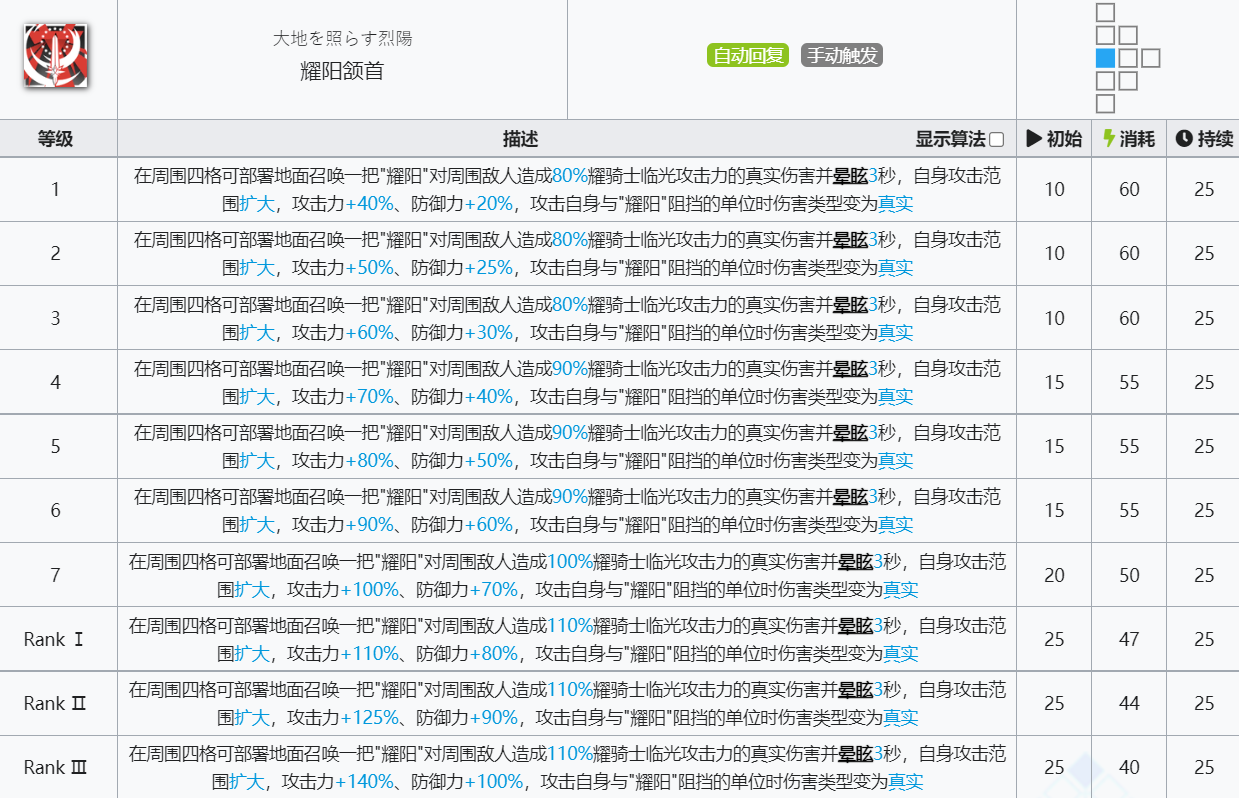The height and width of the screenshot is (798, 1239).
Task: Click the lightning icon beside 消耗
Action: coord(1108,139)
